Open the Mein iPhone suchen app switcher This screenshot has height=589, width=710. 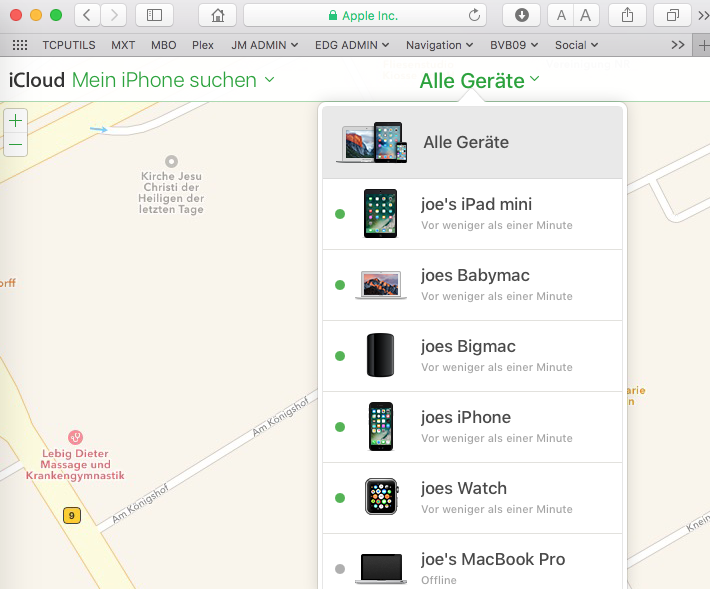click(173, 80)
